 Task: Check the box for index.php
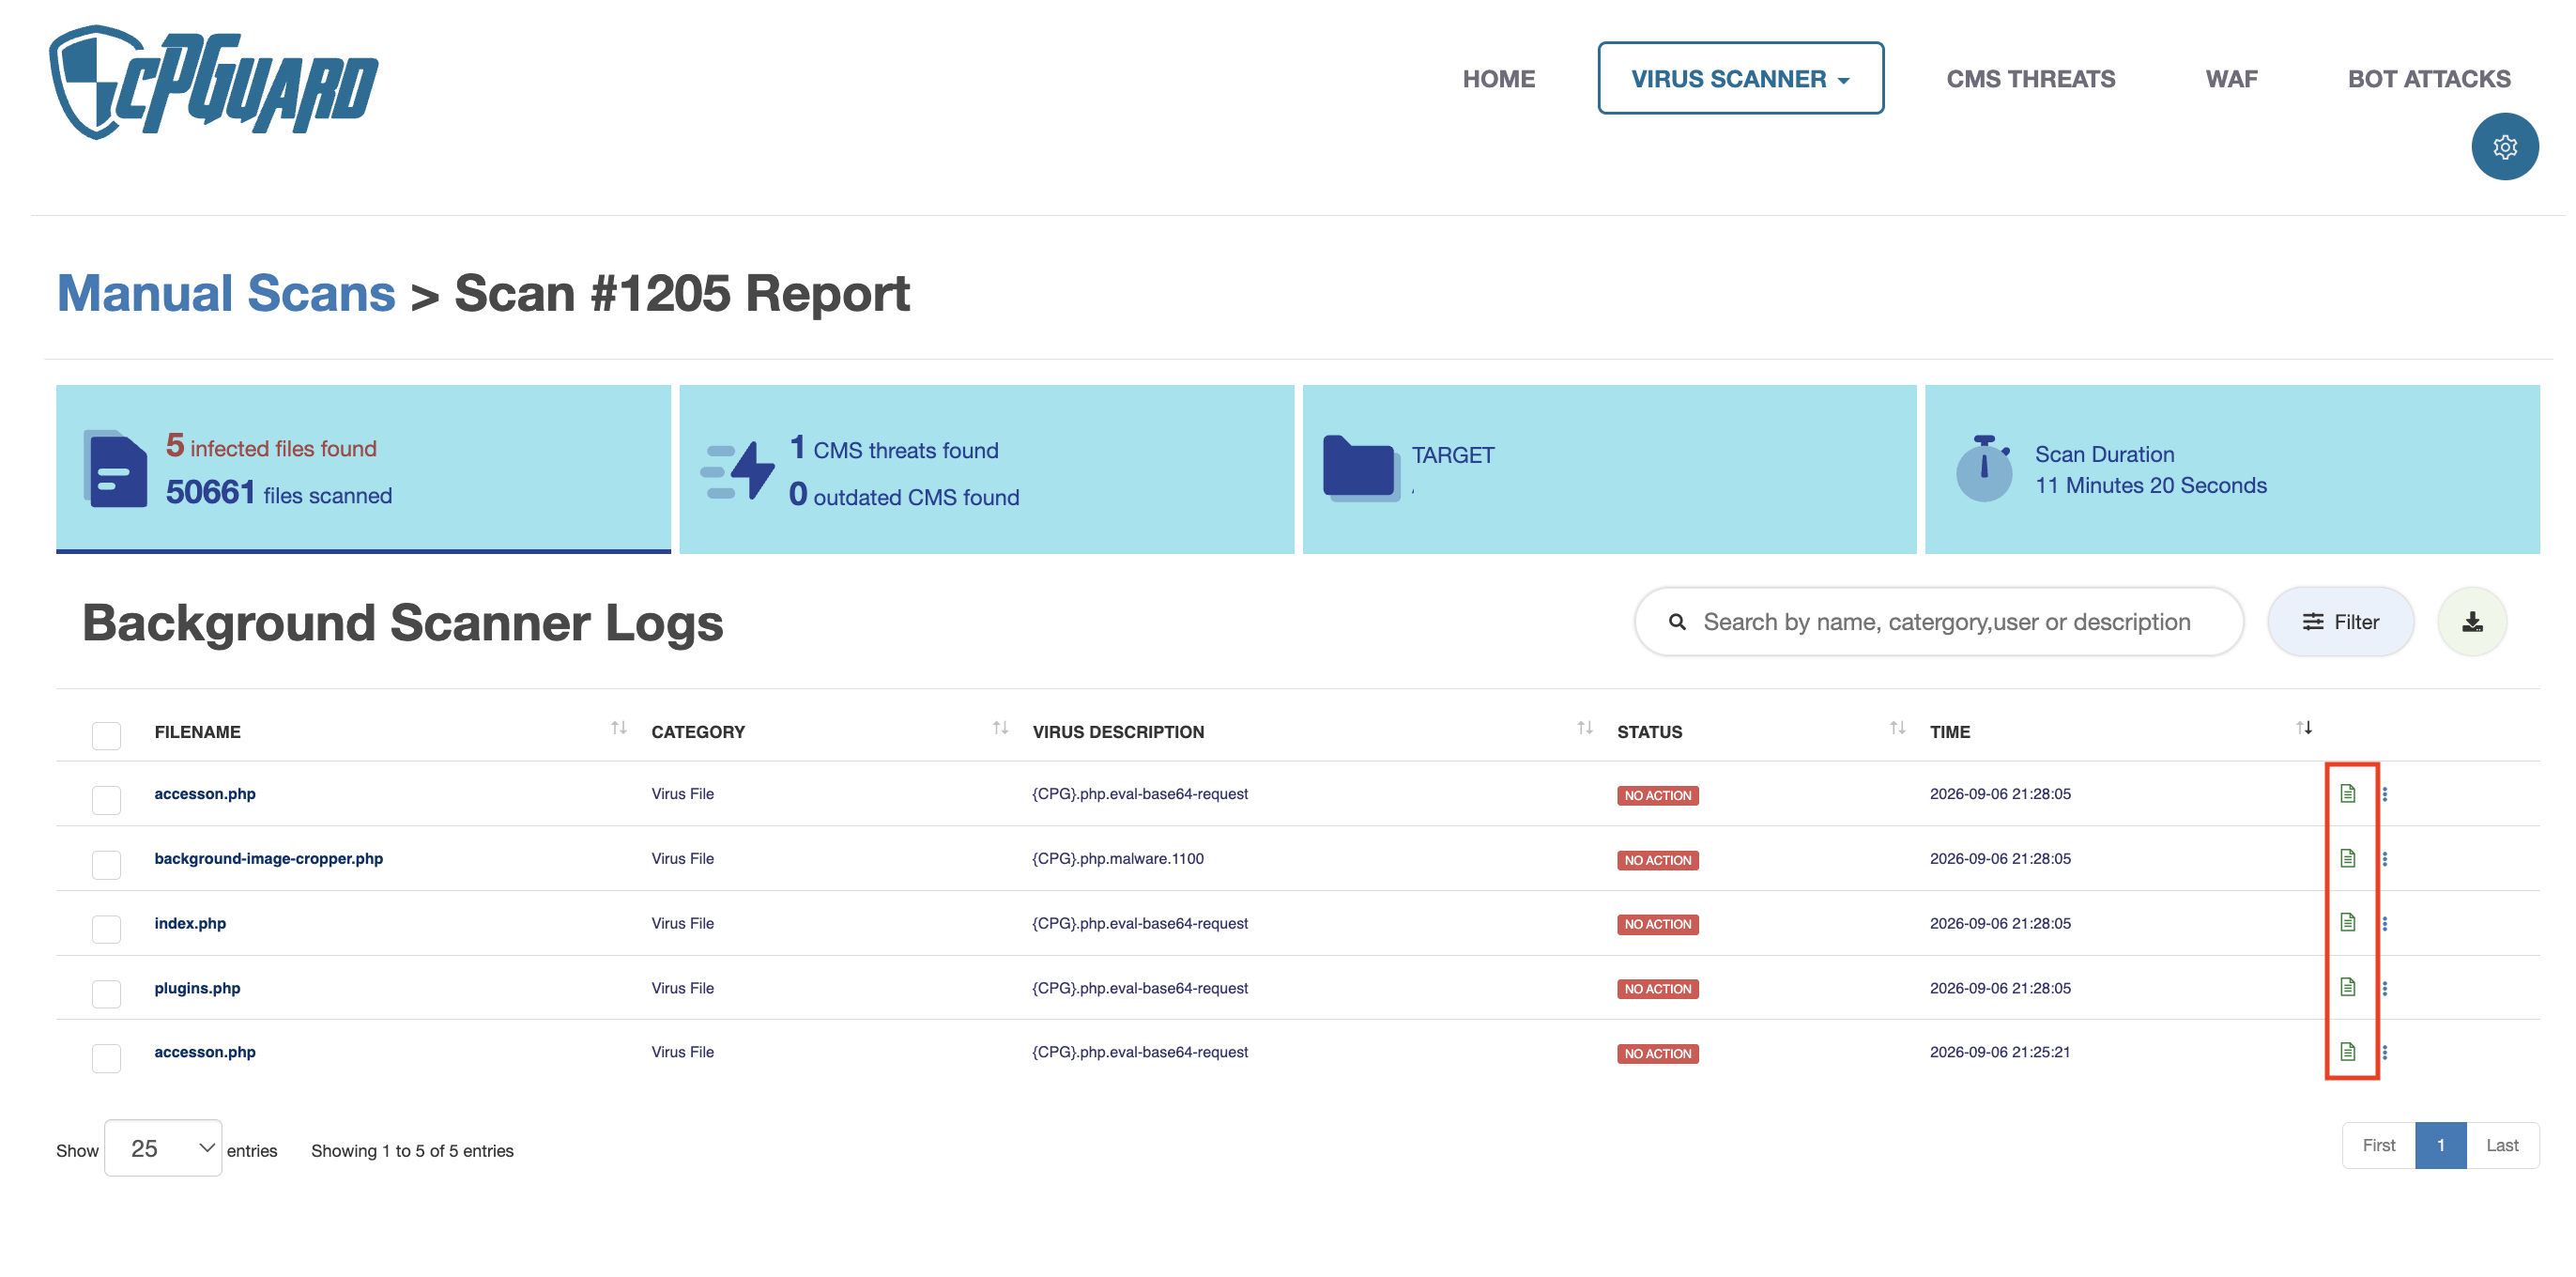pyautogui.click(x=106, y=928)
